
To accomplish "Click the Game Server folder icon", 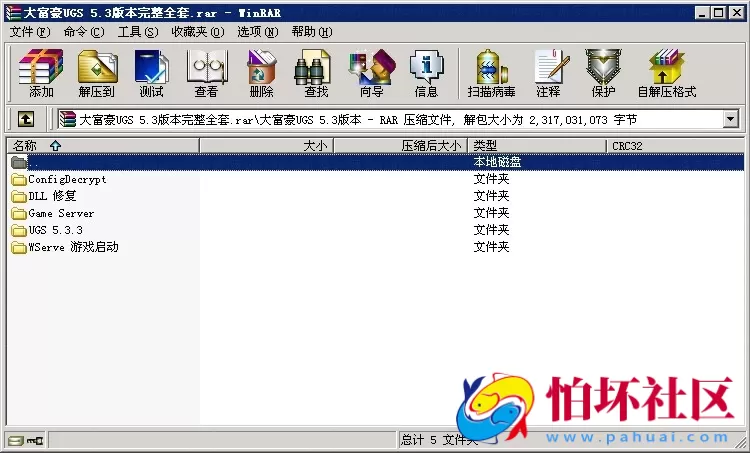I will pyautogui.click(x=19, y=214).
